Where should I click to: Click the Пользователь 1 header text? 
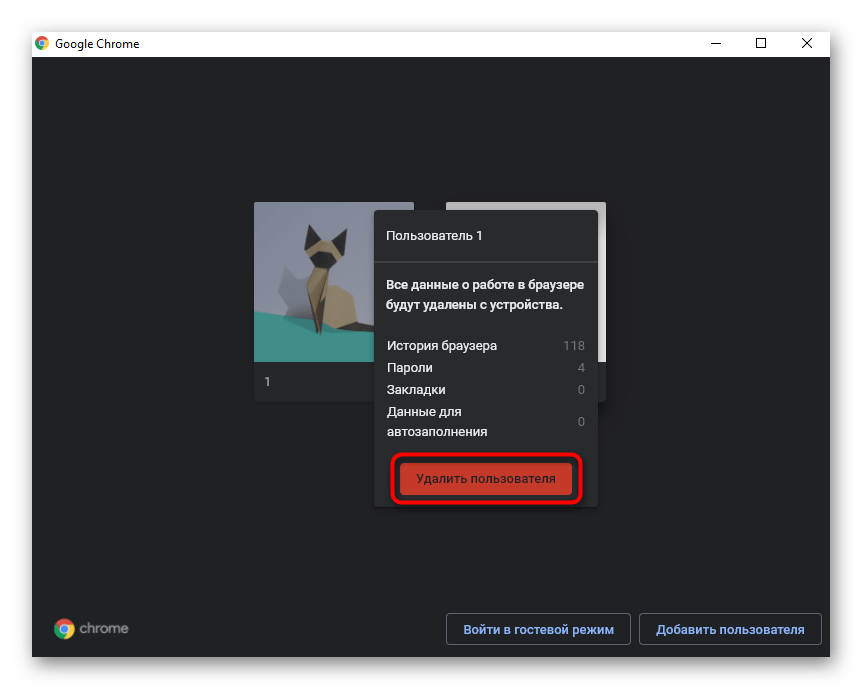tap(434, 236)
